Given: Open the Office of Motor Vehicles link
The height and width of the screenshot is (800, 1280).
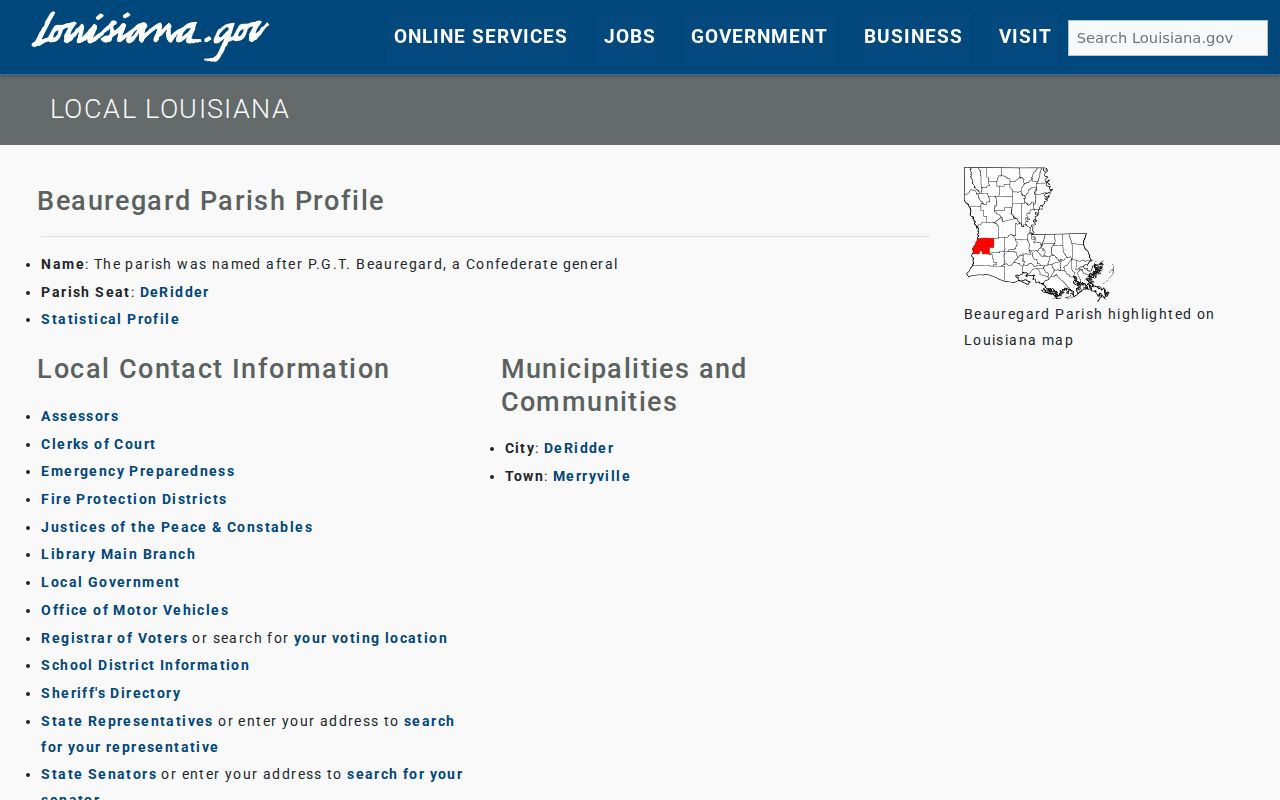Looking at the screenshot, I should [135, 610].
